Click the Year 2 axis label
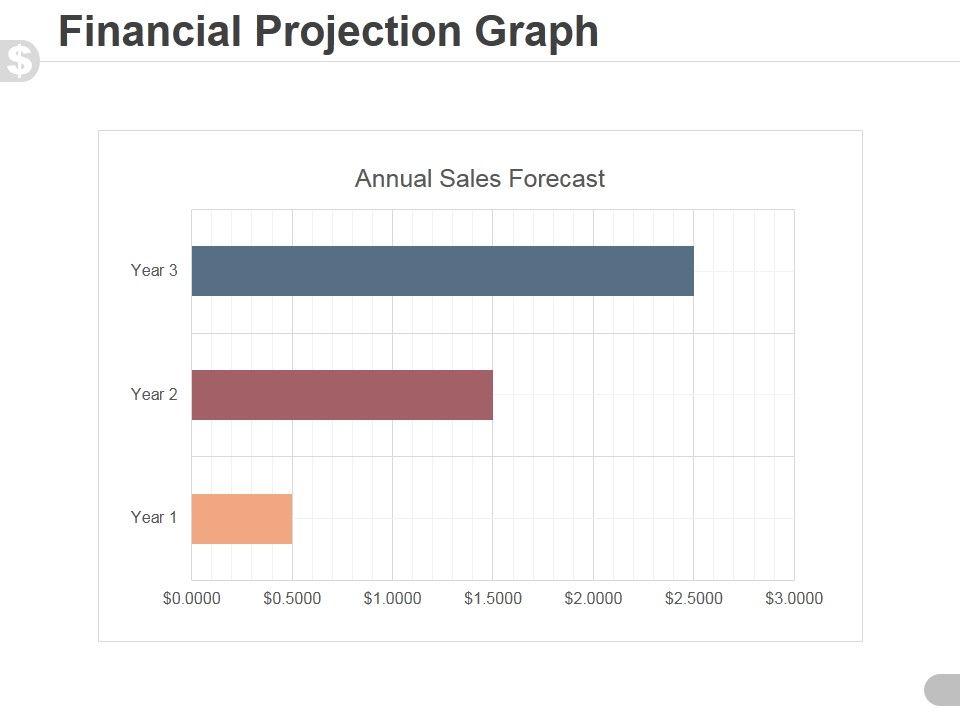The width and height of the screenshot is (960, 720). click(x=154, y=394)
